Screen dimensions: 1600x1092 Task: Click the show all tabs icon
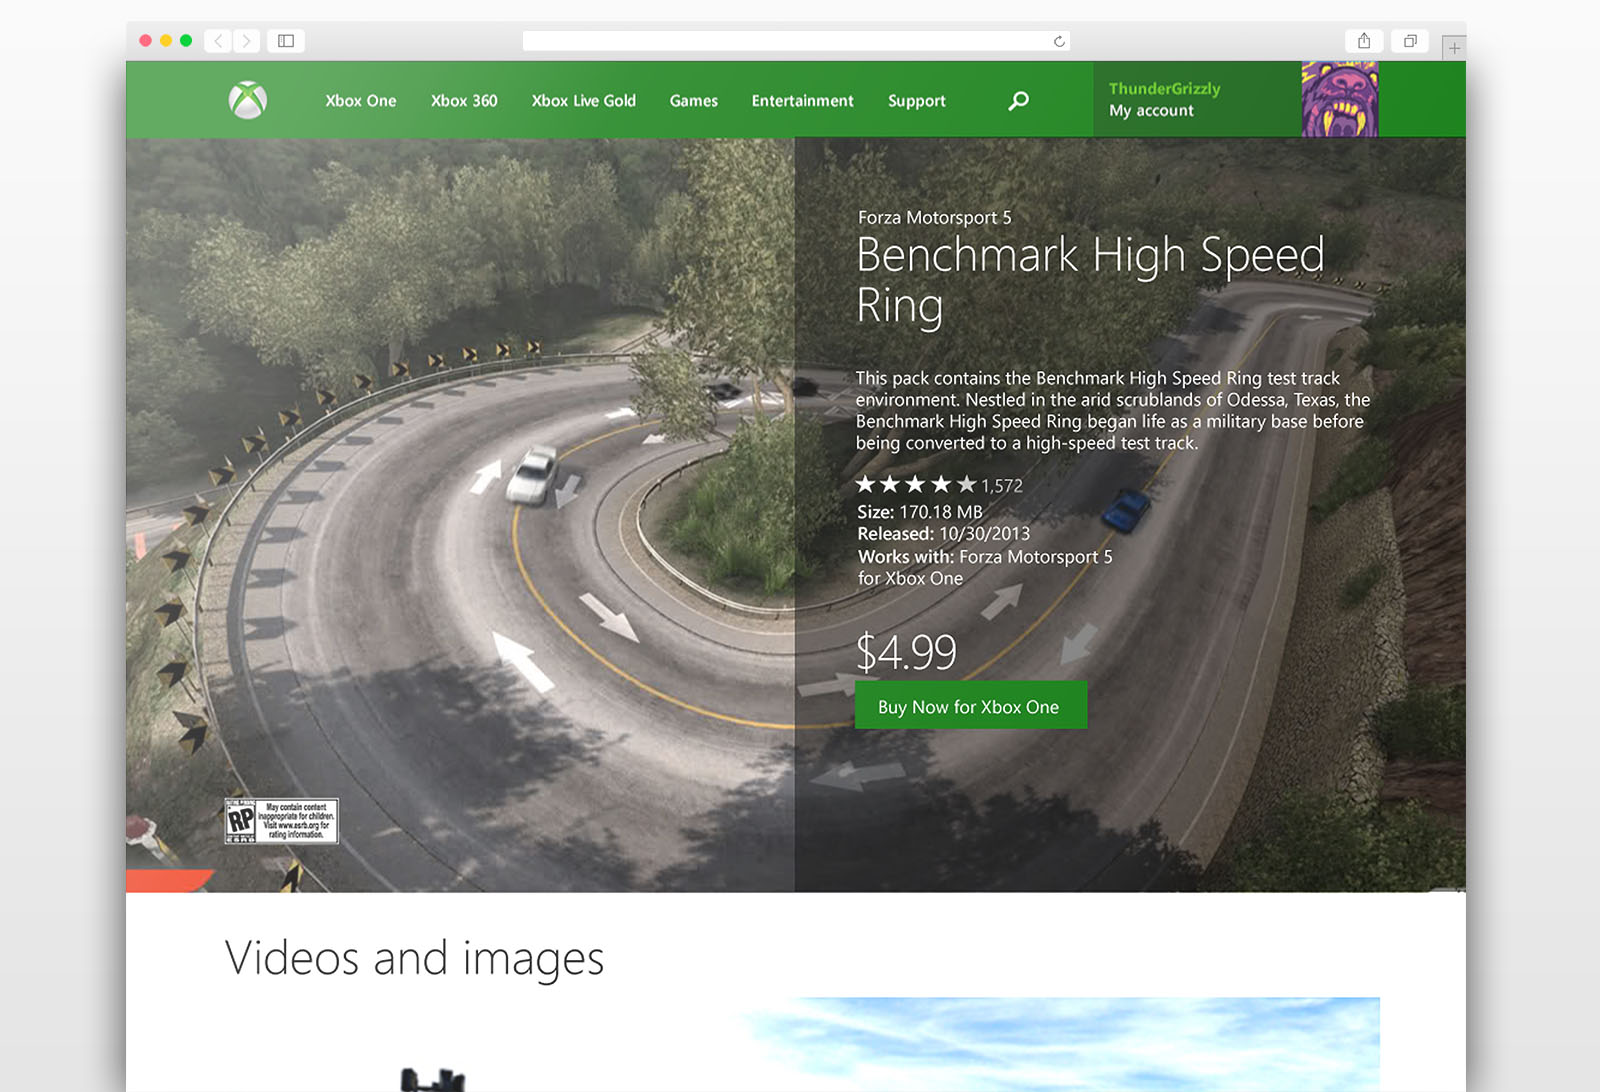point(1410,41)
